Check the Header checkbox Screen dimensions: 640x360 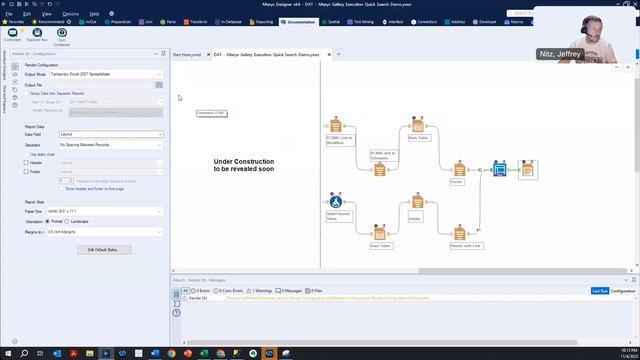point(26,162)
